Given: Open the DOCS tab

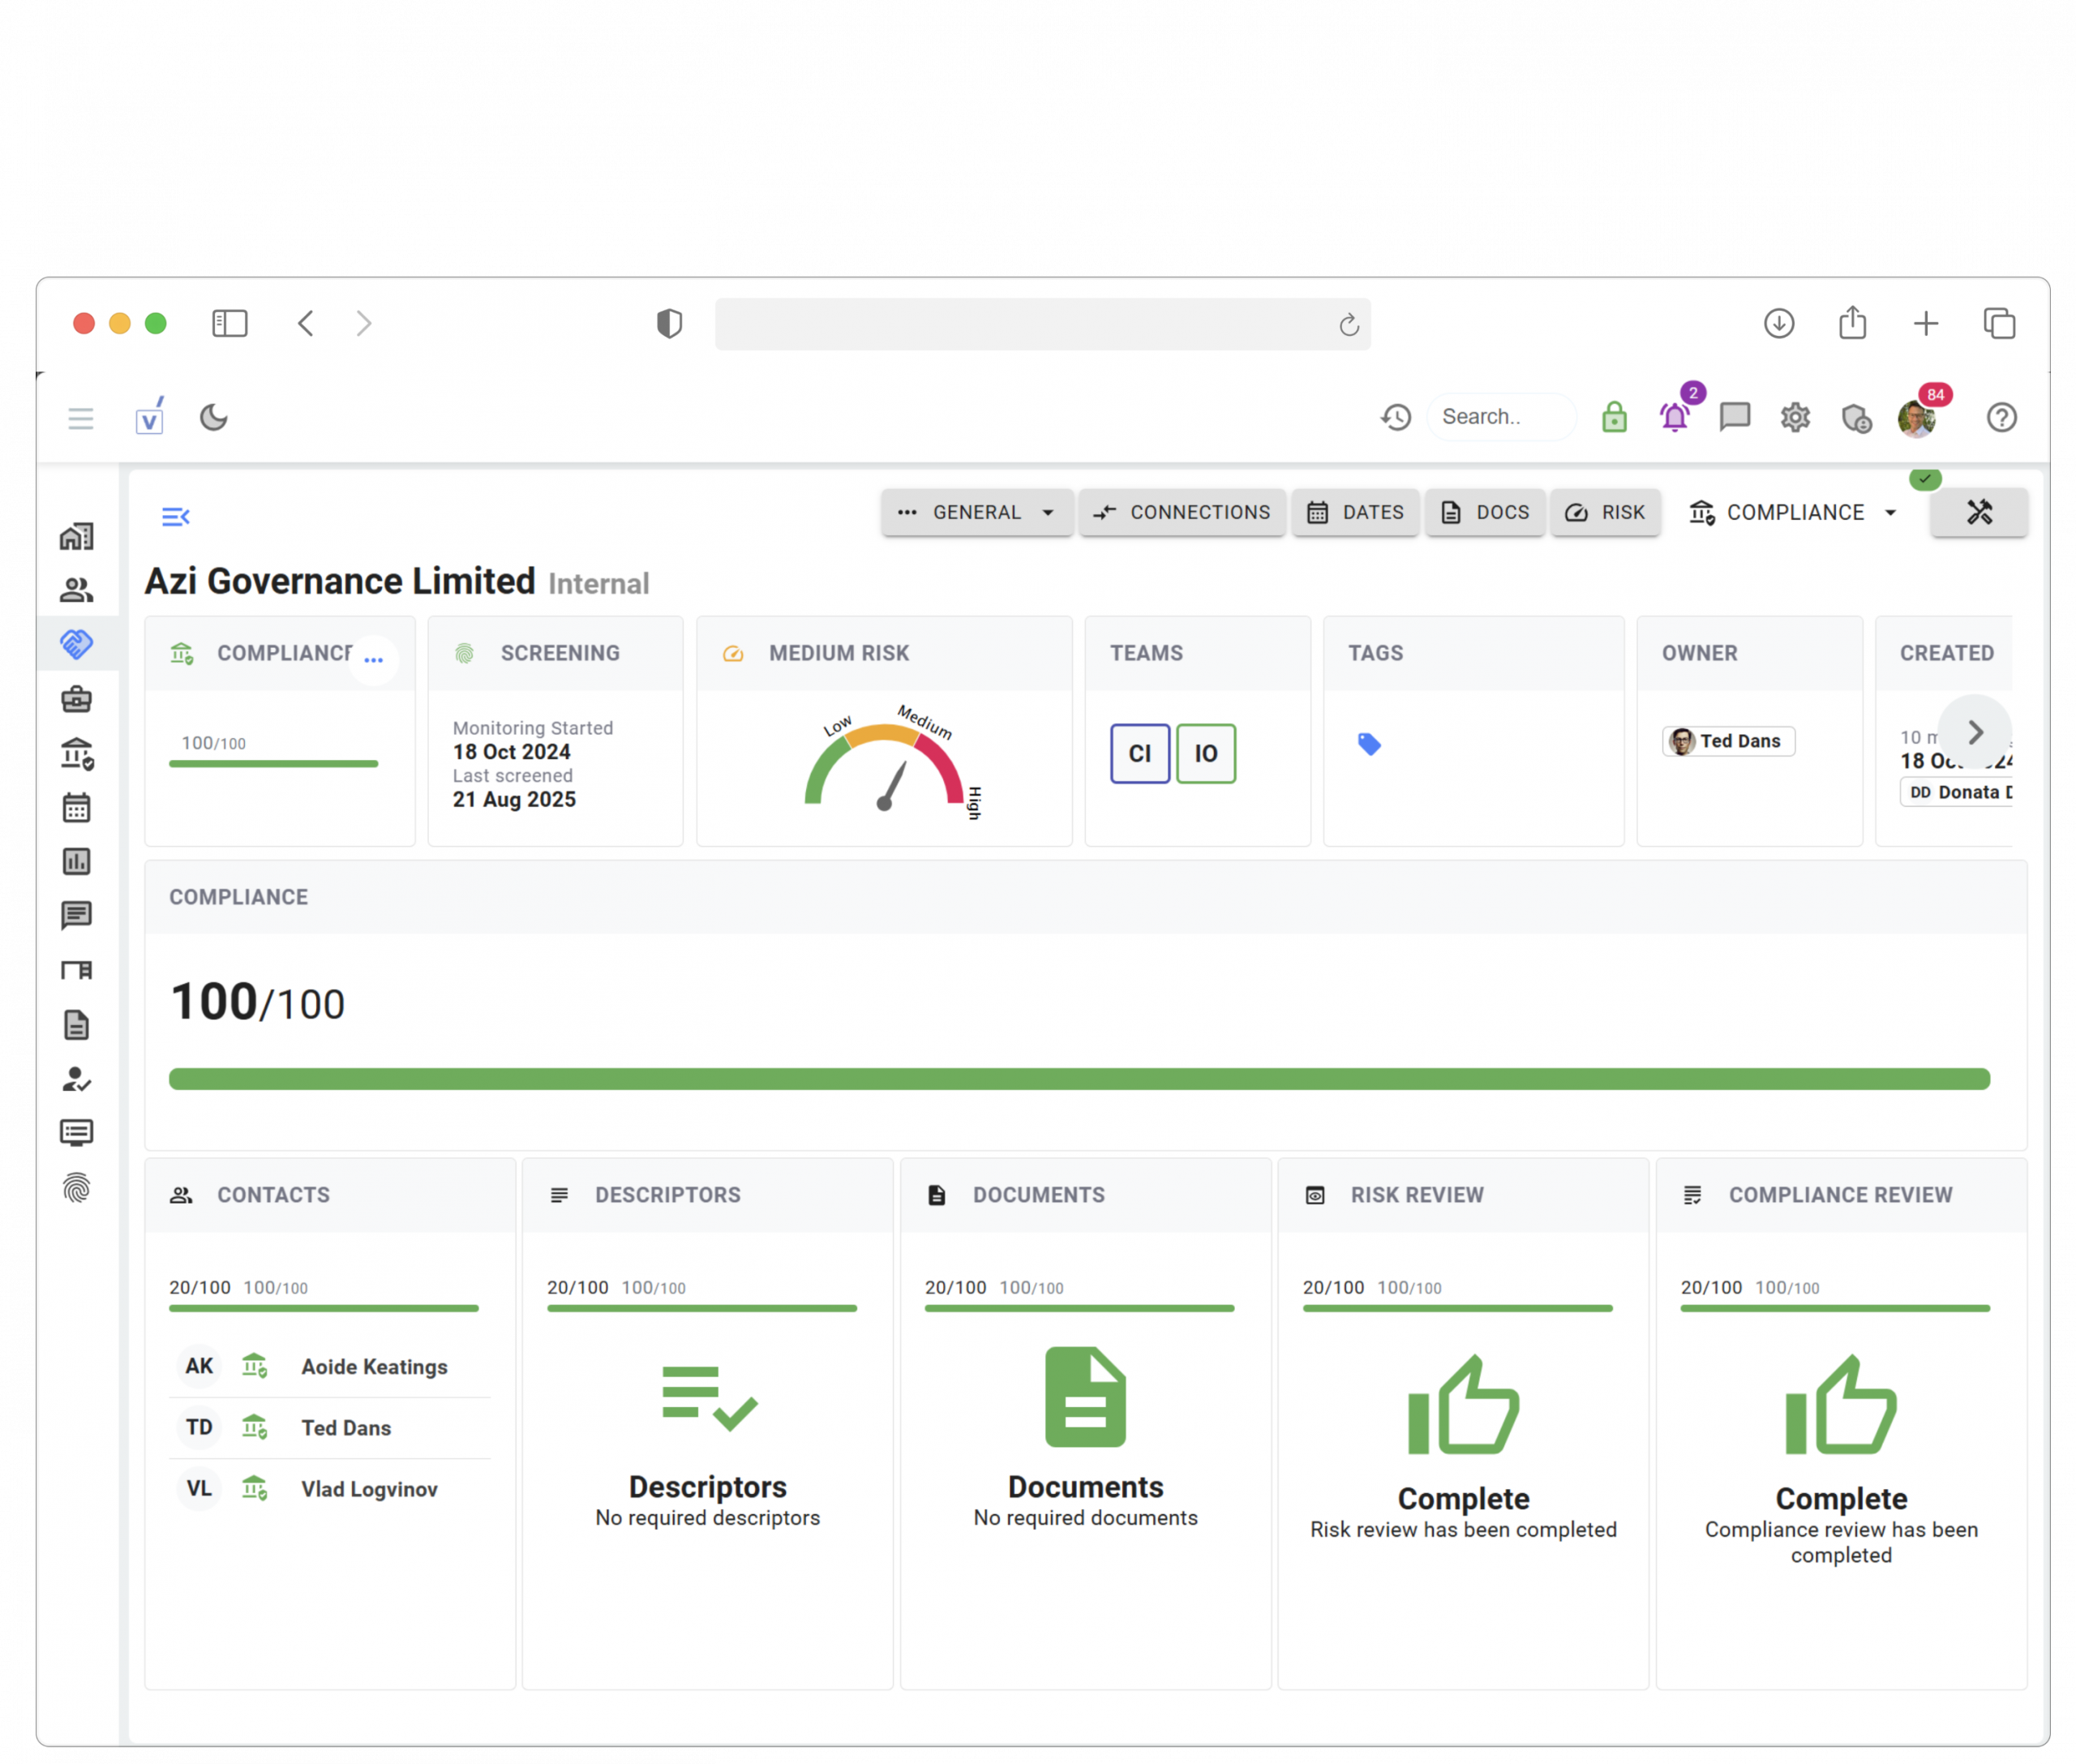Looking at the screenshot, I should tap(1485, 512).
